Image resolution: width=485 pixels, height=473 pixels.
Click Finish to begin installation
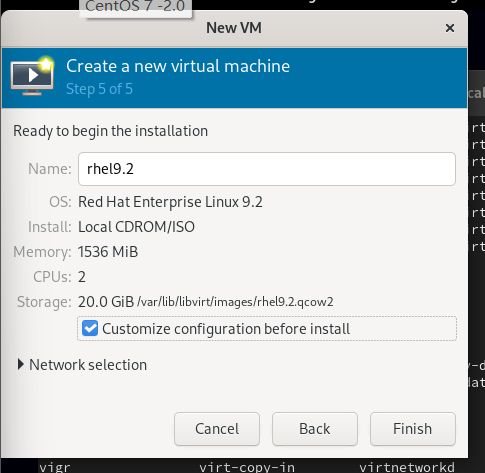413,429
